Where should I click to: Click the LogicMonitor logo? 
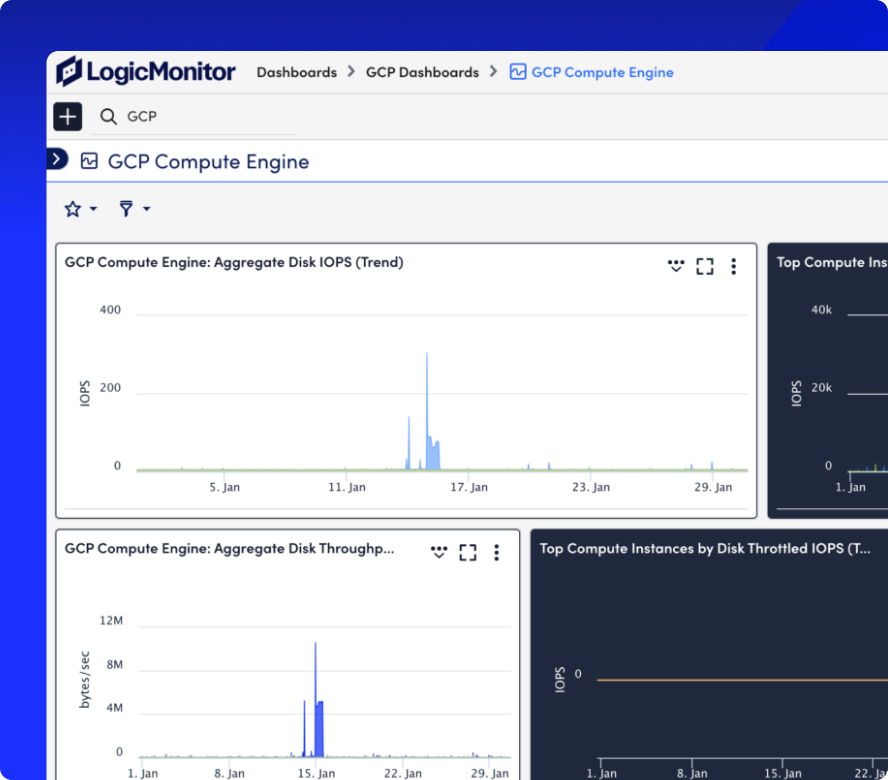pos(146,71)
